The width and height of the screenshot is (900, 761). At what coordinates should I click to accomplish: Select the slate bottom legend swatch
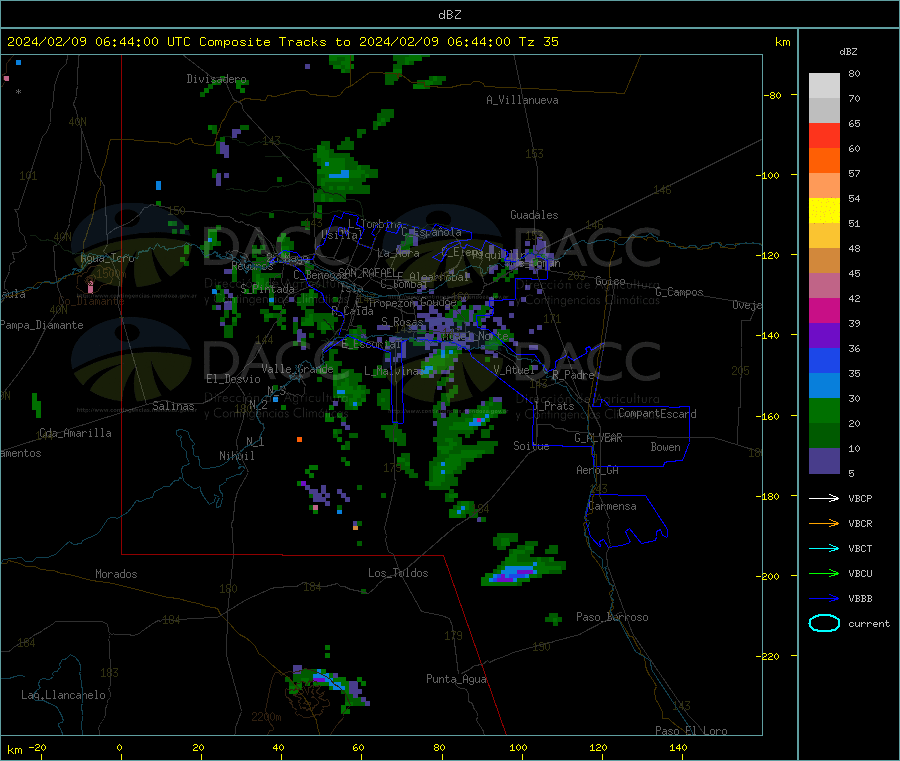[824, 461]
